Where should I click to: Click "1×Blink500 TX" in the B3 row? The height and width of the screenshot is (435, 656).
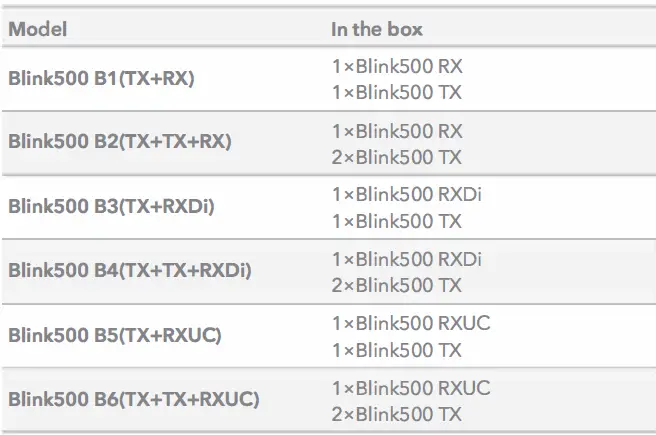point(396,221)
